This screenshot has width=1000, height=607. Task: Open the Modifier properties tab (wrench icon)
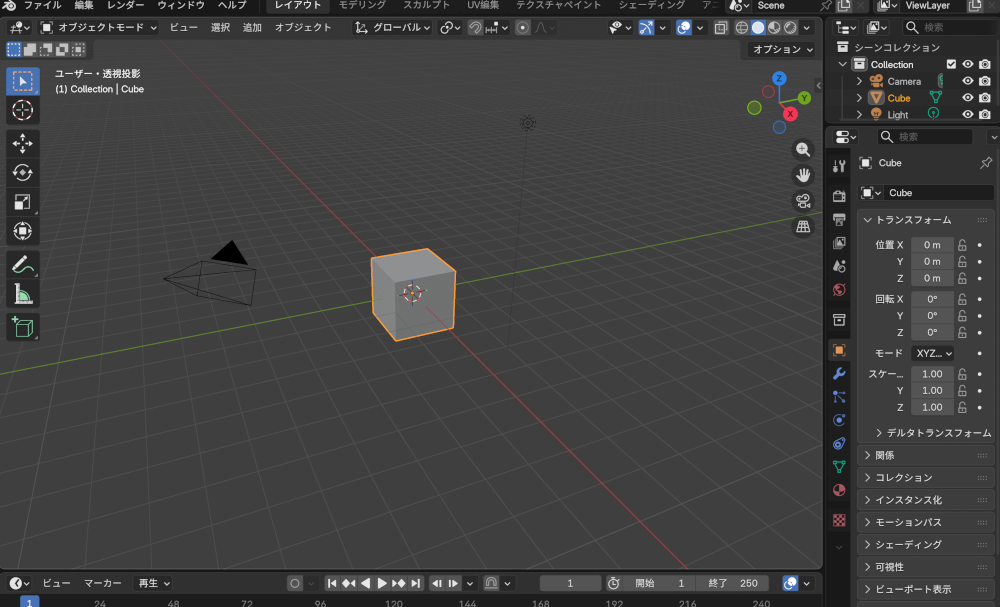pyautogui.click(x=838, y=374)
